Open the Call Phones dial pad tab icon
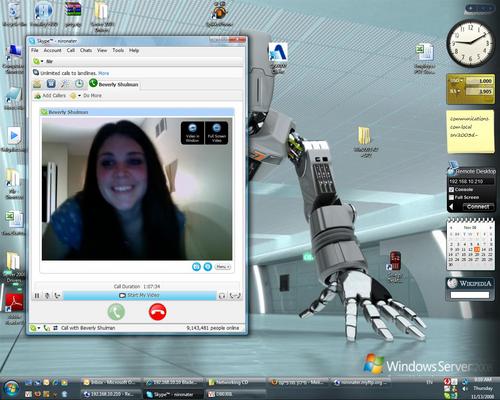 (x=51, y=84)
